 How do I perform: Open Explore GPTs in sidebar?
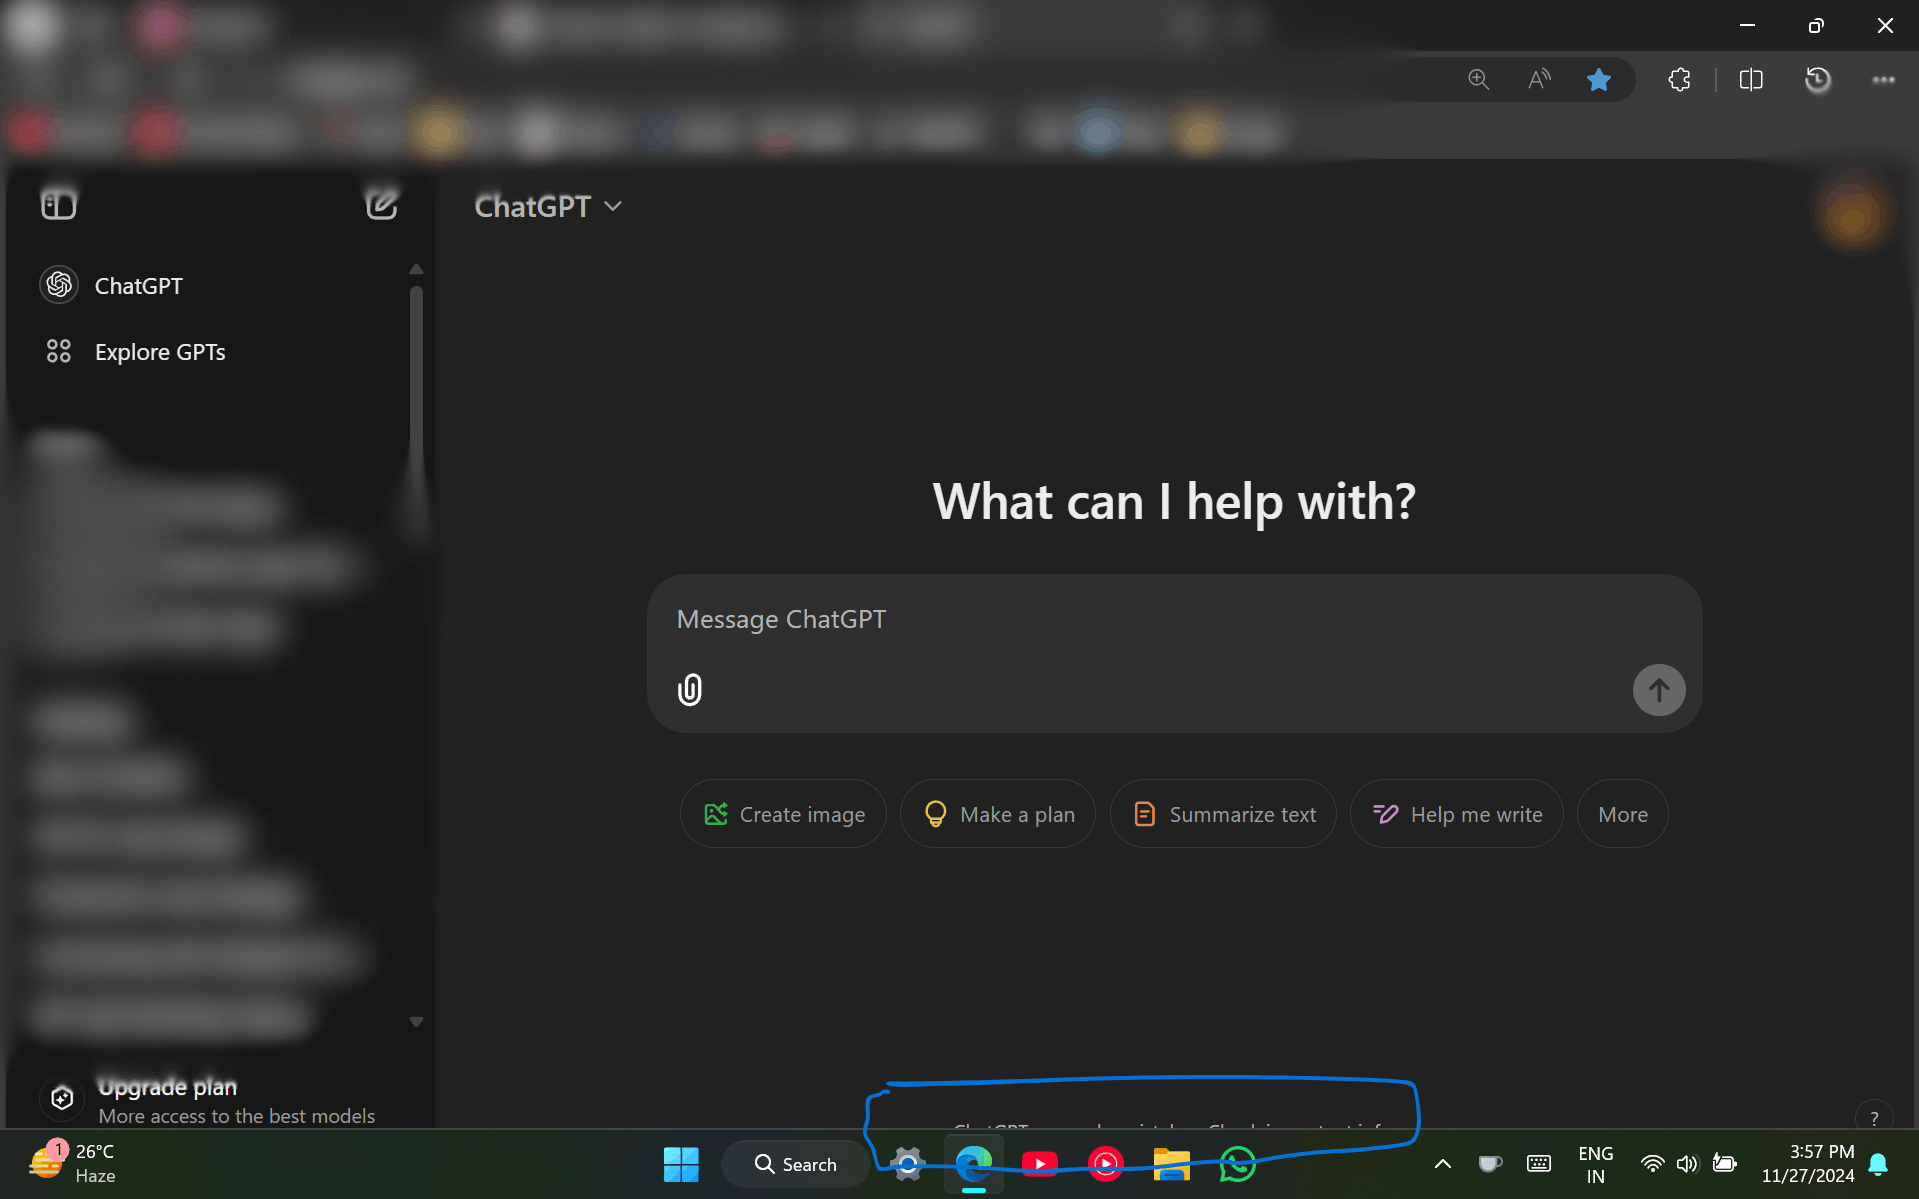(x=135, y=352)
